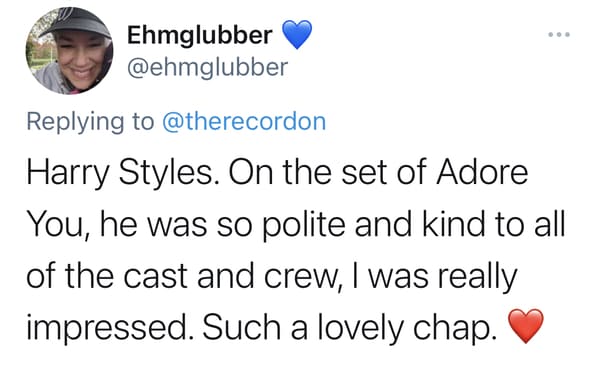Screen dimensions: 599x375
Task: Open the Ehmglubber display name profile
Action: point(200,35)
